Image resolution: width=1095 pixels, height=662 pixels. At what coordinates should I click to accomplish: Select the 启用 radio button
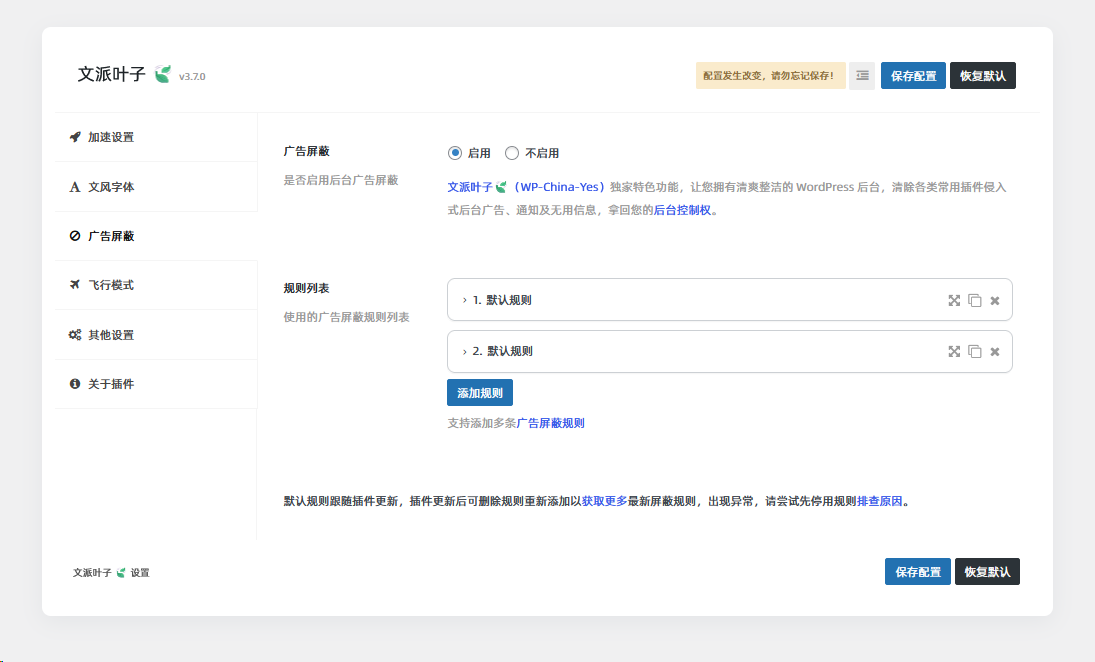pyautogui.click(x=455, y=153)
